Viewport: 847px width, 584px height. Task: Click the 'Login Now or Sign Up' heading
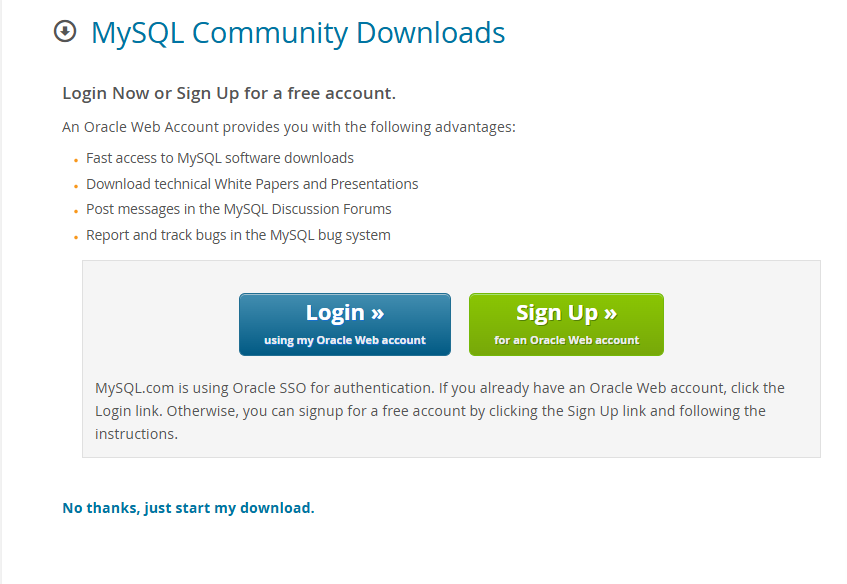(229, 93)
